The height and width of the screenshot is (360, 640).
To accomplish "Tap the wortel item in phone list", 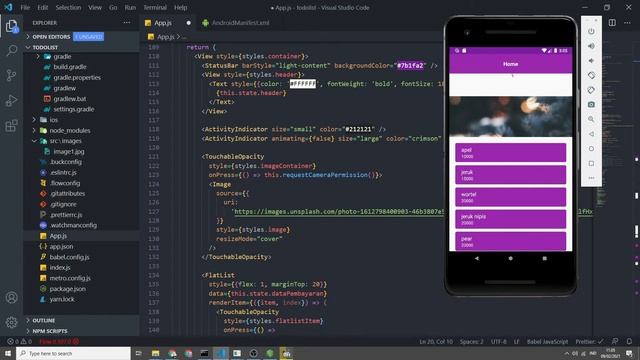I will [x=510, y=197].
